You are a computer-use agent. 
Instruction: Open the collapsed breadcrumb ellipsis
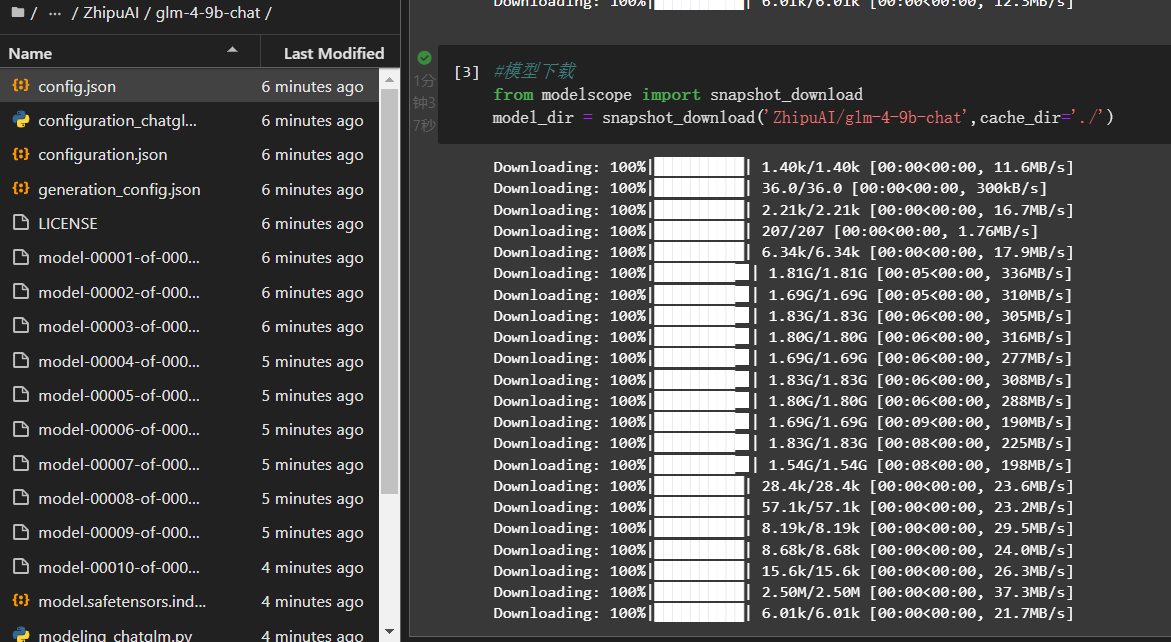[55, 13]
